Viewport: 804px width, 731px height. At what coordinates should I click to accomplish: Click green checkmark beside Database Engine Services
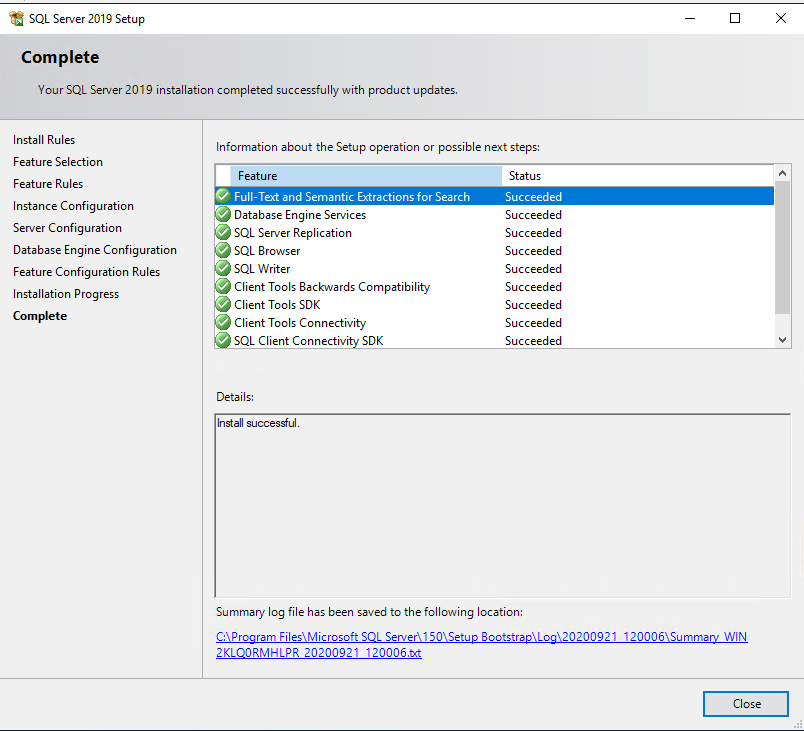point(223,215)
